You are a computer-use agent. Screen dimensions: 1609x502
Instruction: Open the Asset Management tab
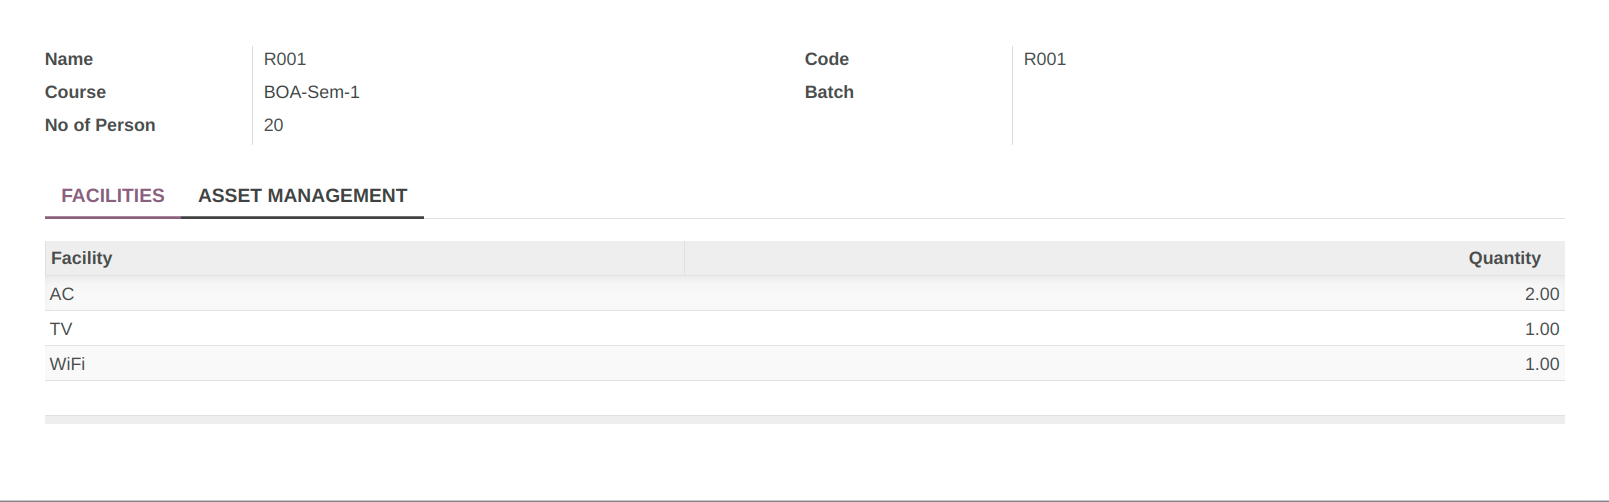point(302,196)
